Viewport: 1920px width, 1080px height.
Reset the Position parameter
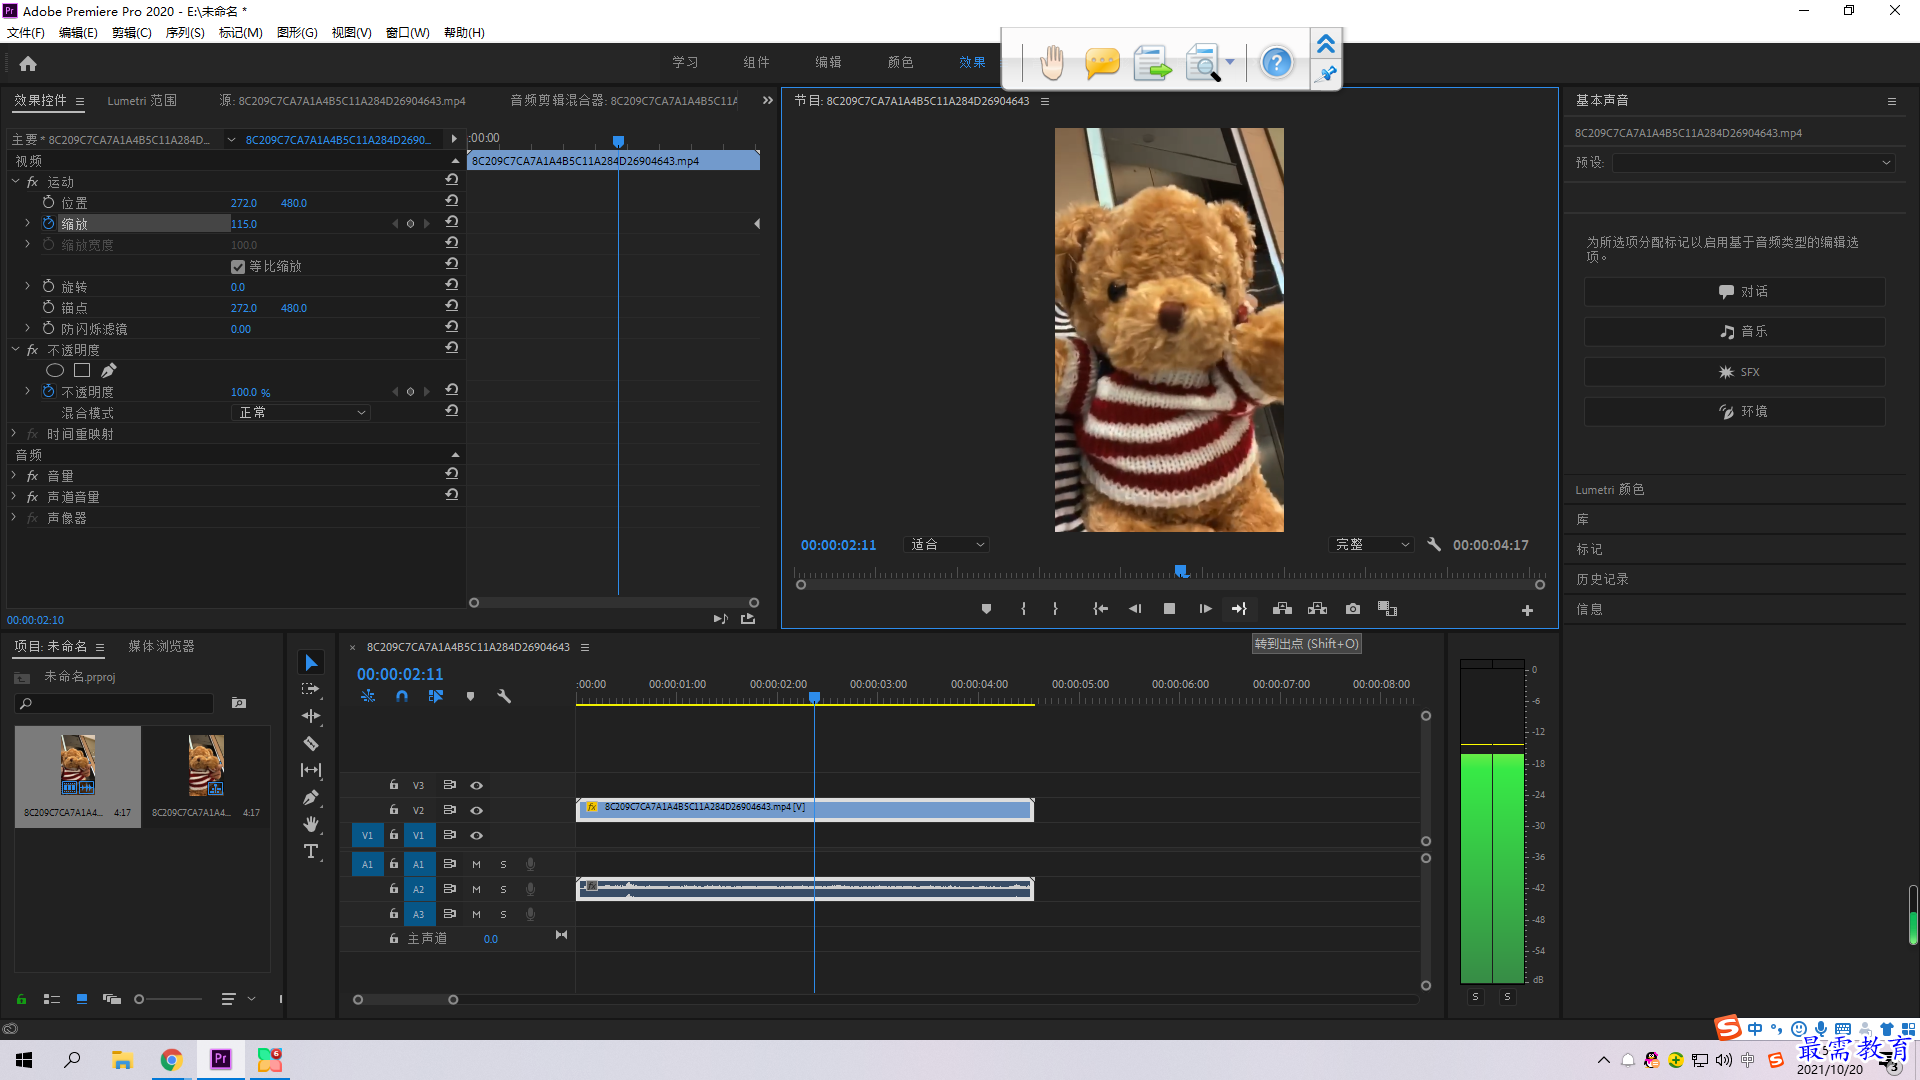[452, 201]
